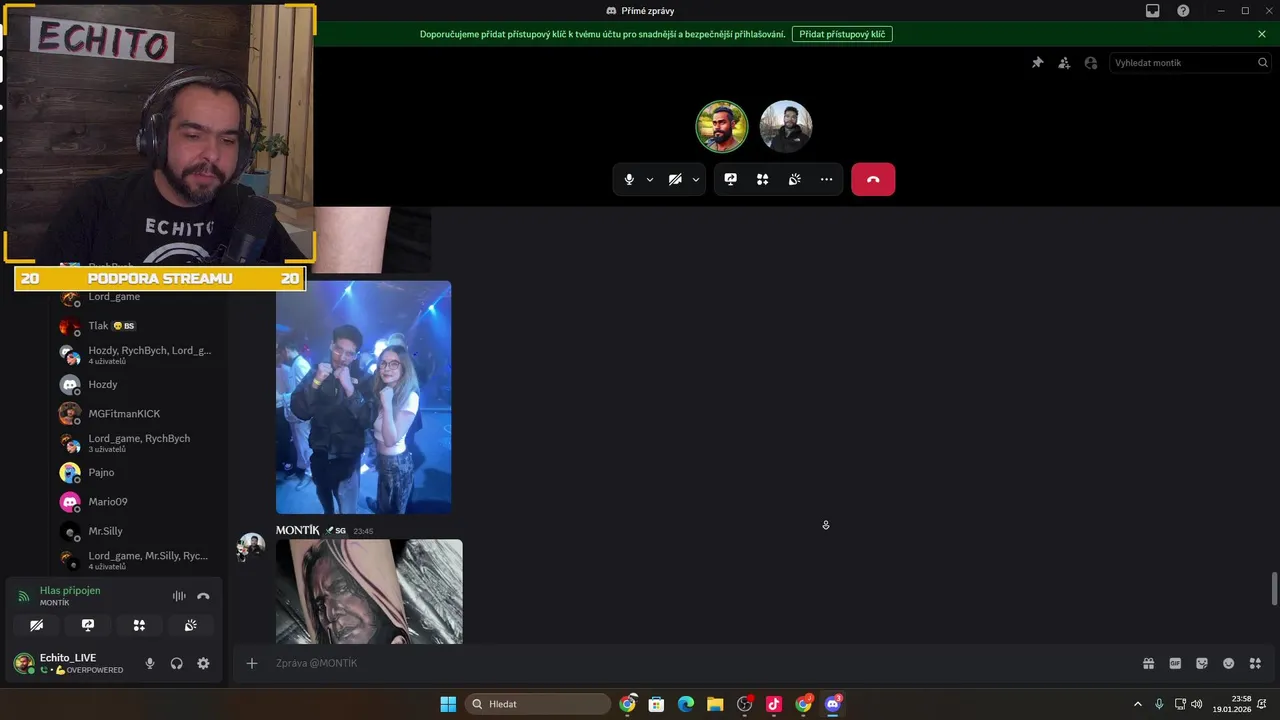Focus Zpráva @MONTÍK message field

700,663
